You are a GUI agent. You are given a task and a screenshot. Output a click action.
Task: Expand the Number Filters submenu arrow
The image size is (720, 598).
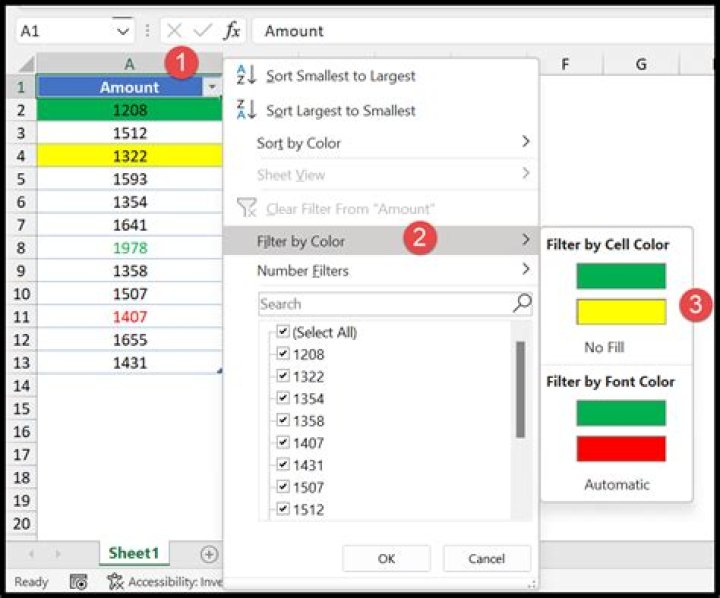click(526, 269)
